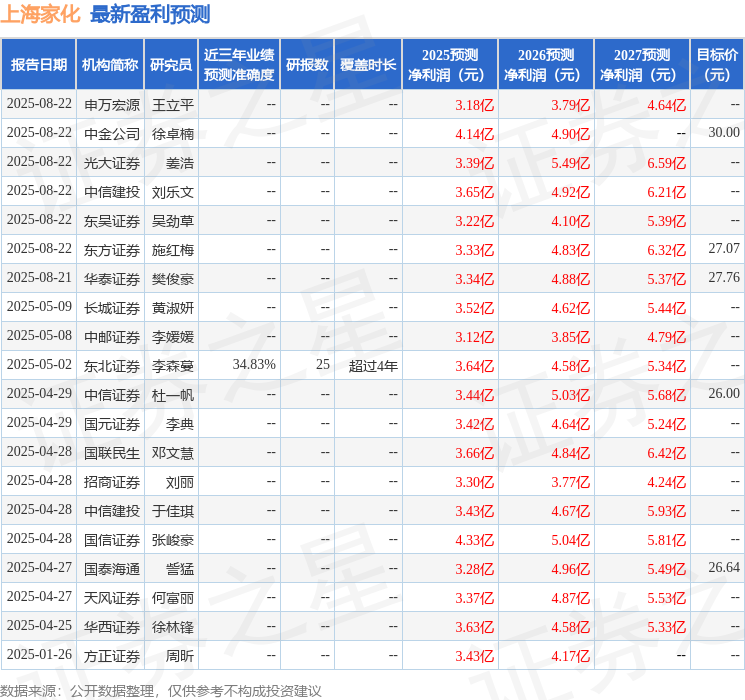Select the 东吴证券 institution cell

click(112, 221)
